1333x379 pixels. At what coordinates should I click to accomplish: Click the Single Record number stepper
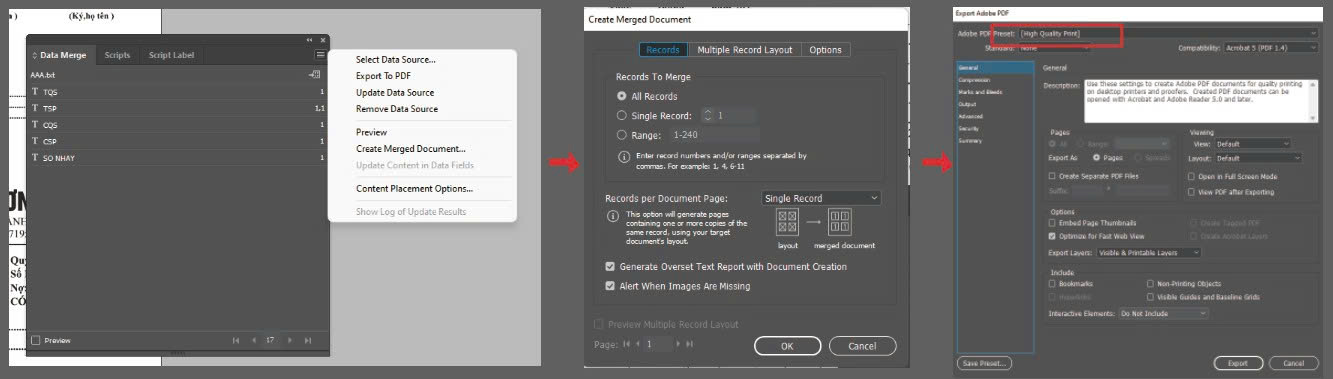(708, 116)
